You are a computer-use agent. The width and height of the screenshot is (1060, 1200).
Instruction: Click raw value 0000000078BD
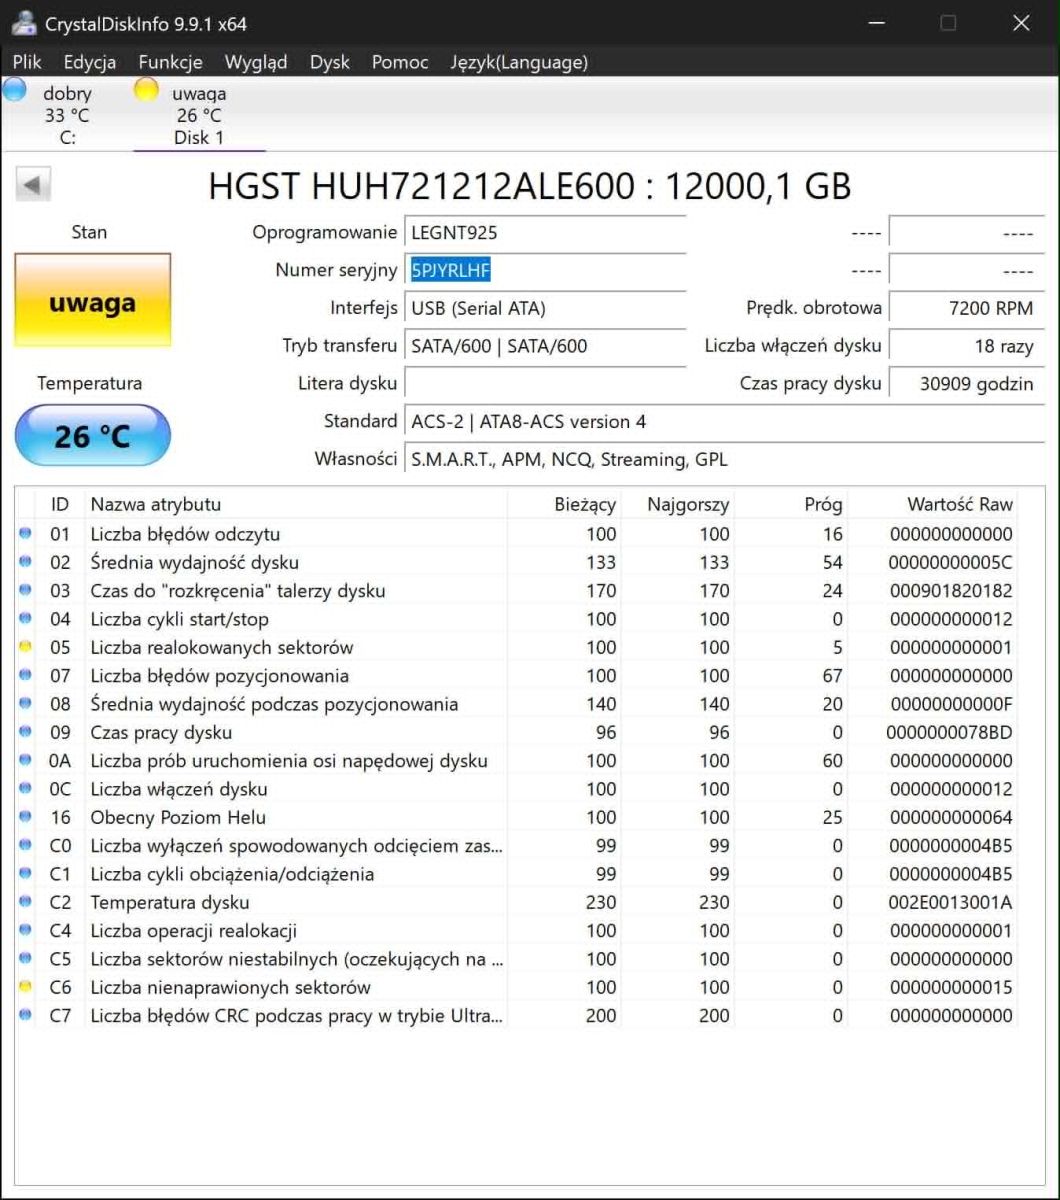950,732
